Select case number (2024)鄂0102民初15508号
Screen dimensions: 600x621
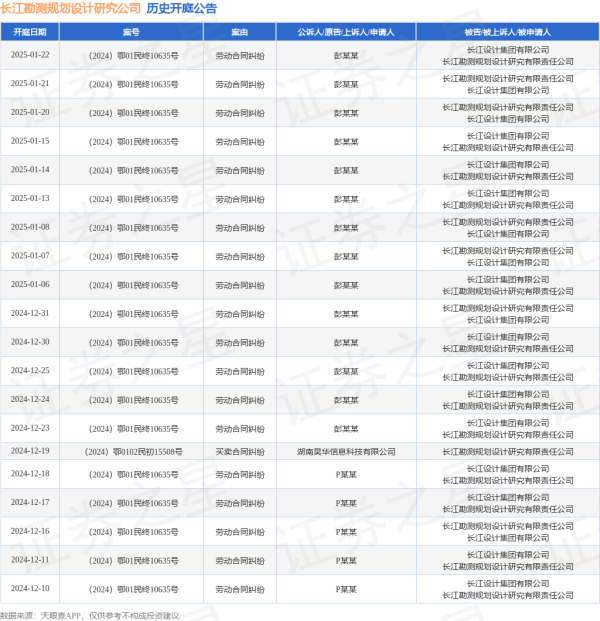pyautogui.click(x=133, y=451)
